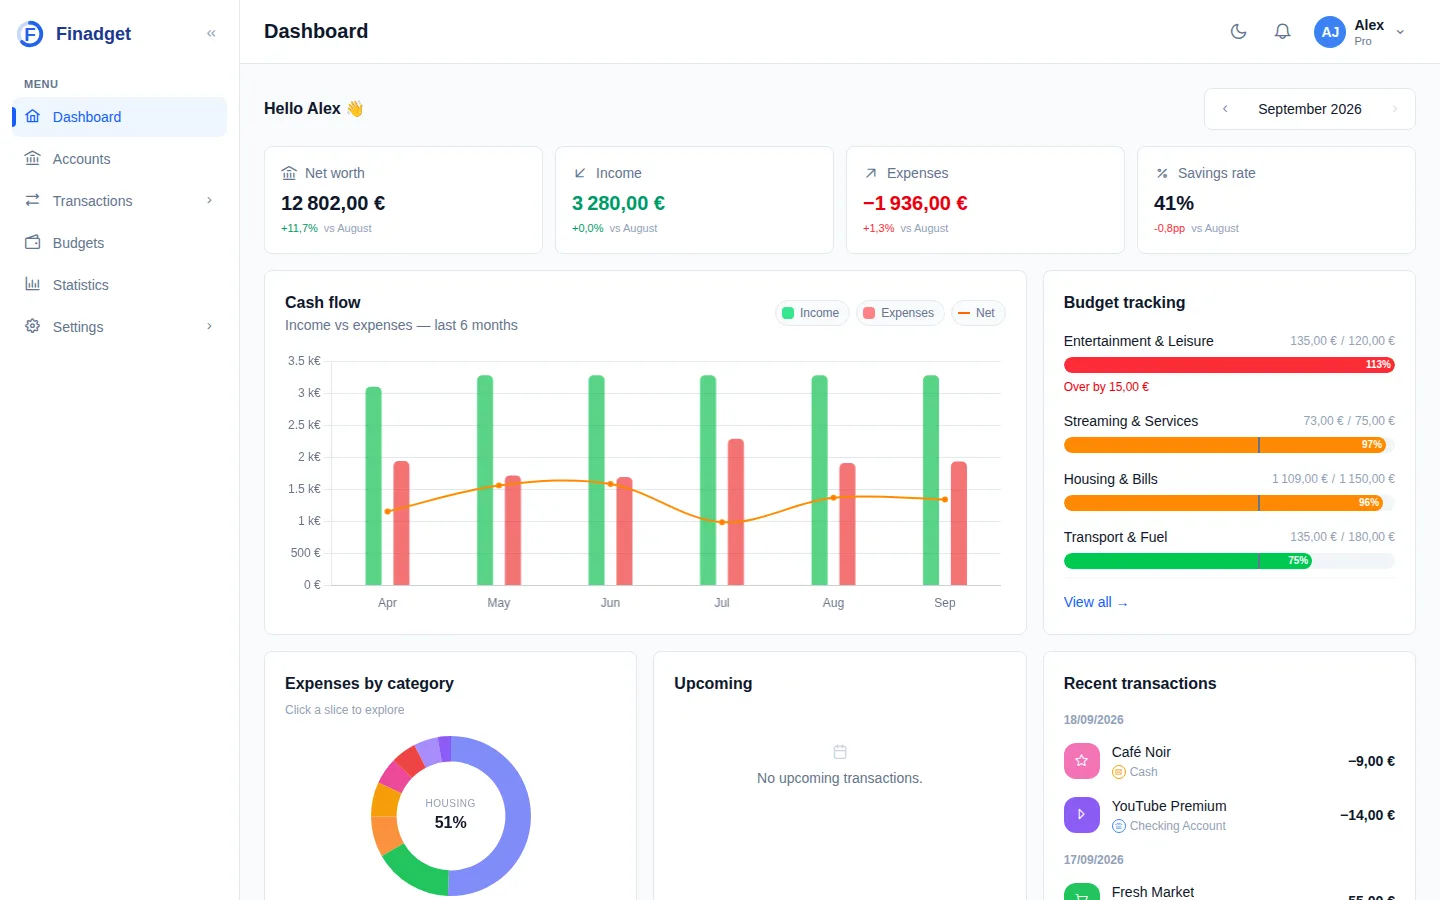The height and width of the screenshot is (900, 1440).
Task: Toggle Income series in Cash flow legend
Action: coord(811,313)
